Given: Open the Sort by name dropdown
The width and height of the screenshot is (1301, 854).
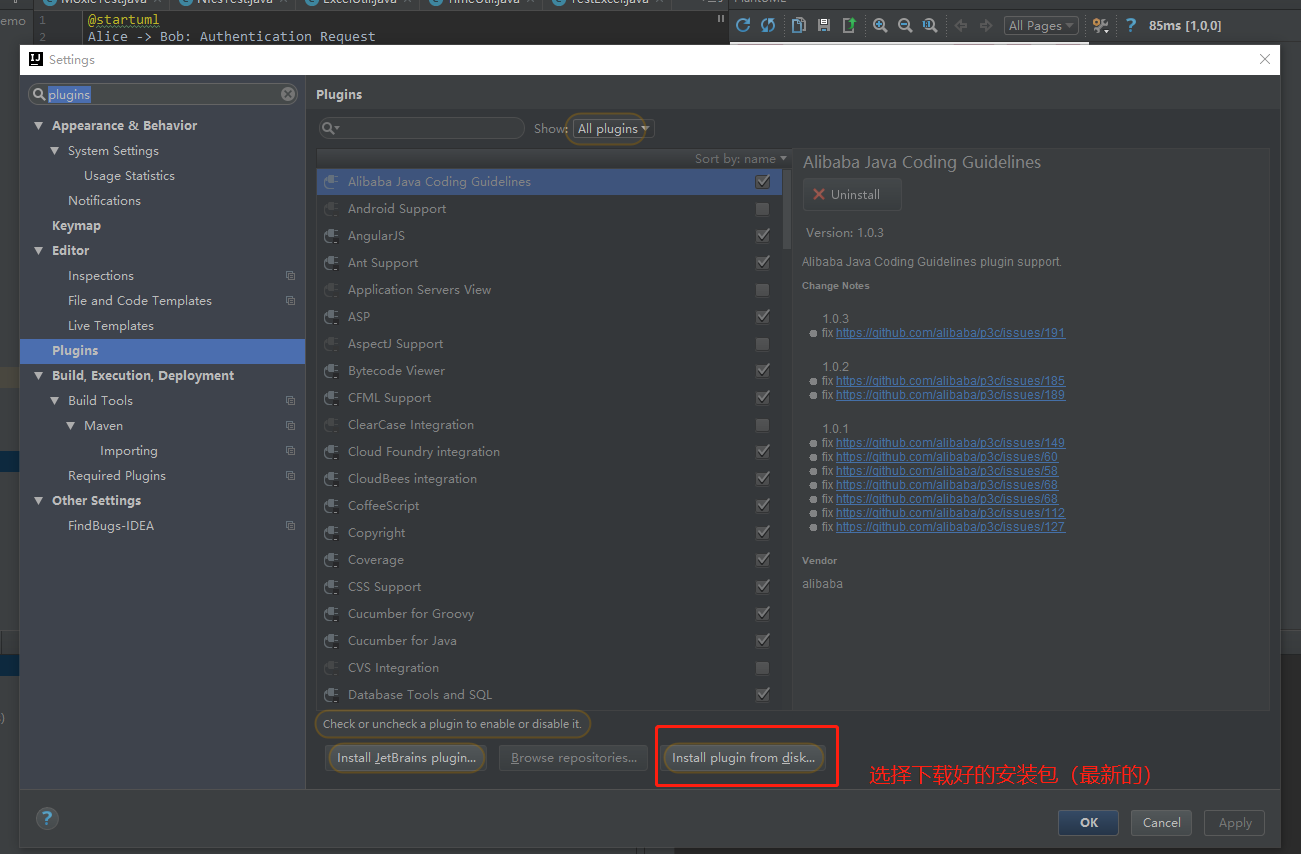Looking at the screenshot, I should [x=740, y=159].
